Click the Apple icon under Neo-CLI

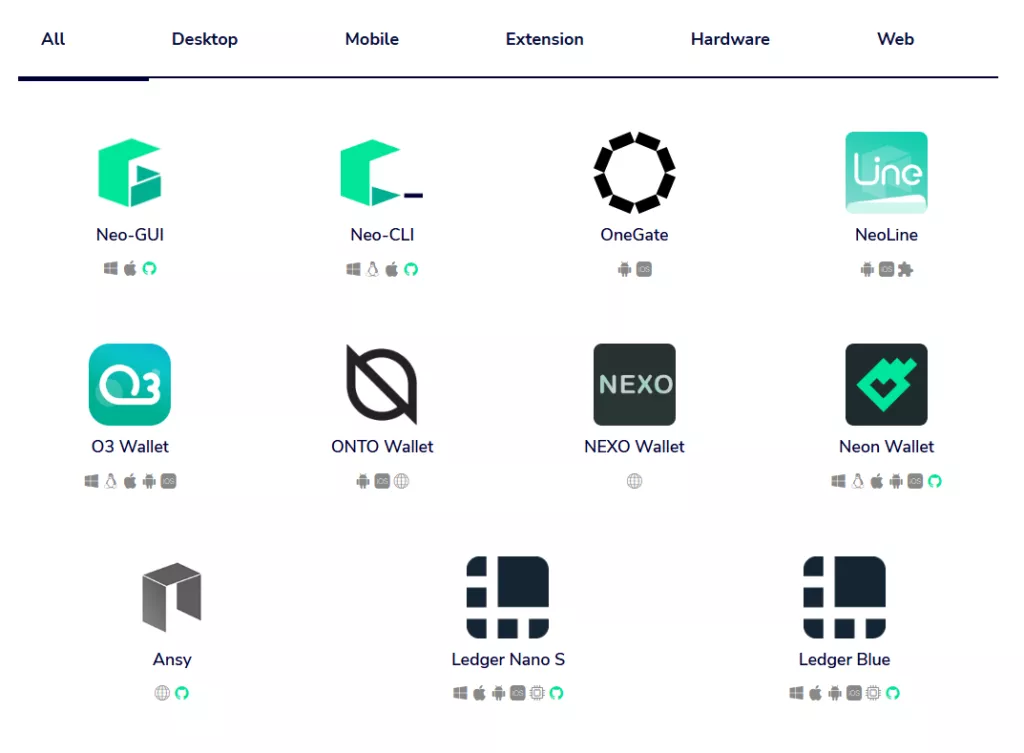tap(391, 269)
